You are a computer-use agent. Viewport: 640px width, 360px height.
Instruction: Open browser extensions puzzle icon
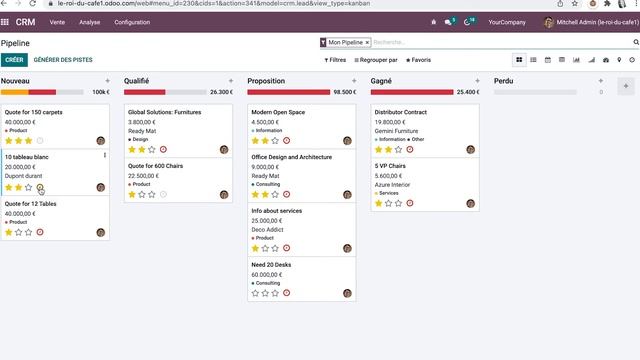[607, 3]
